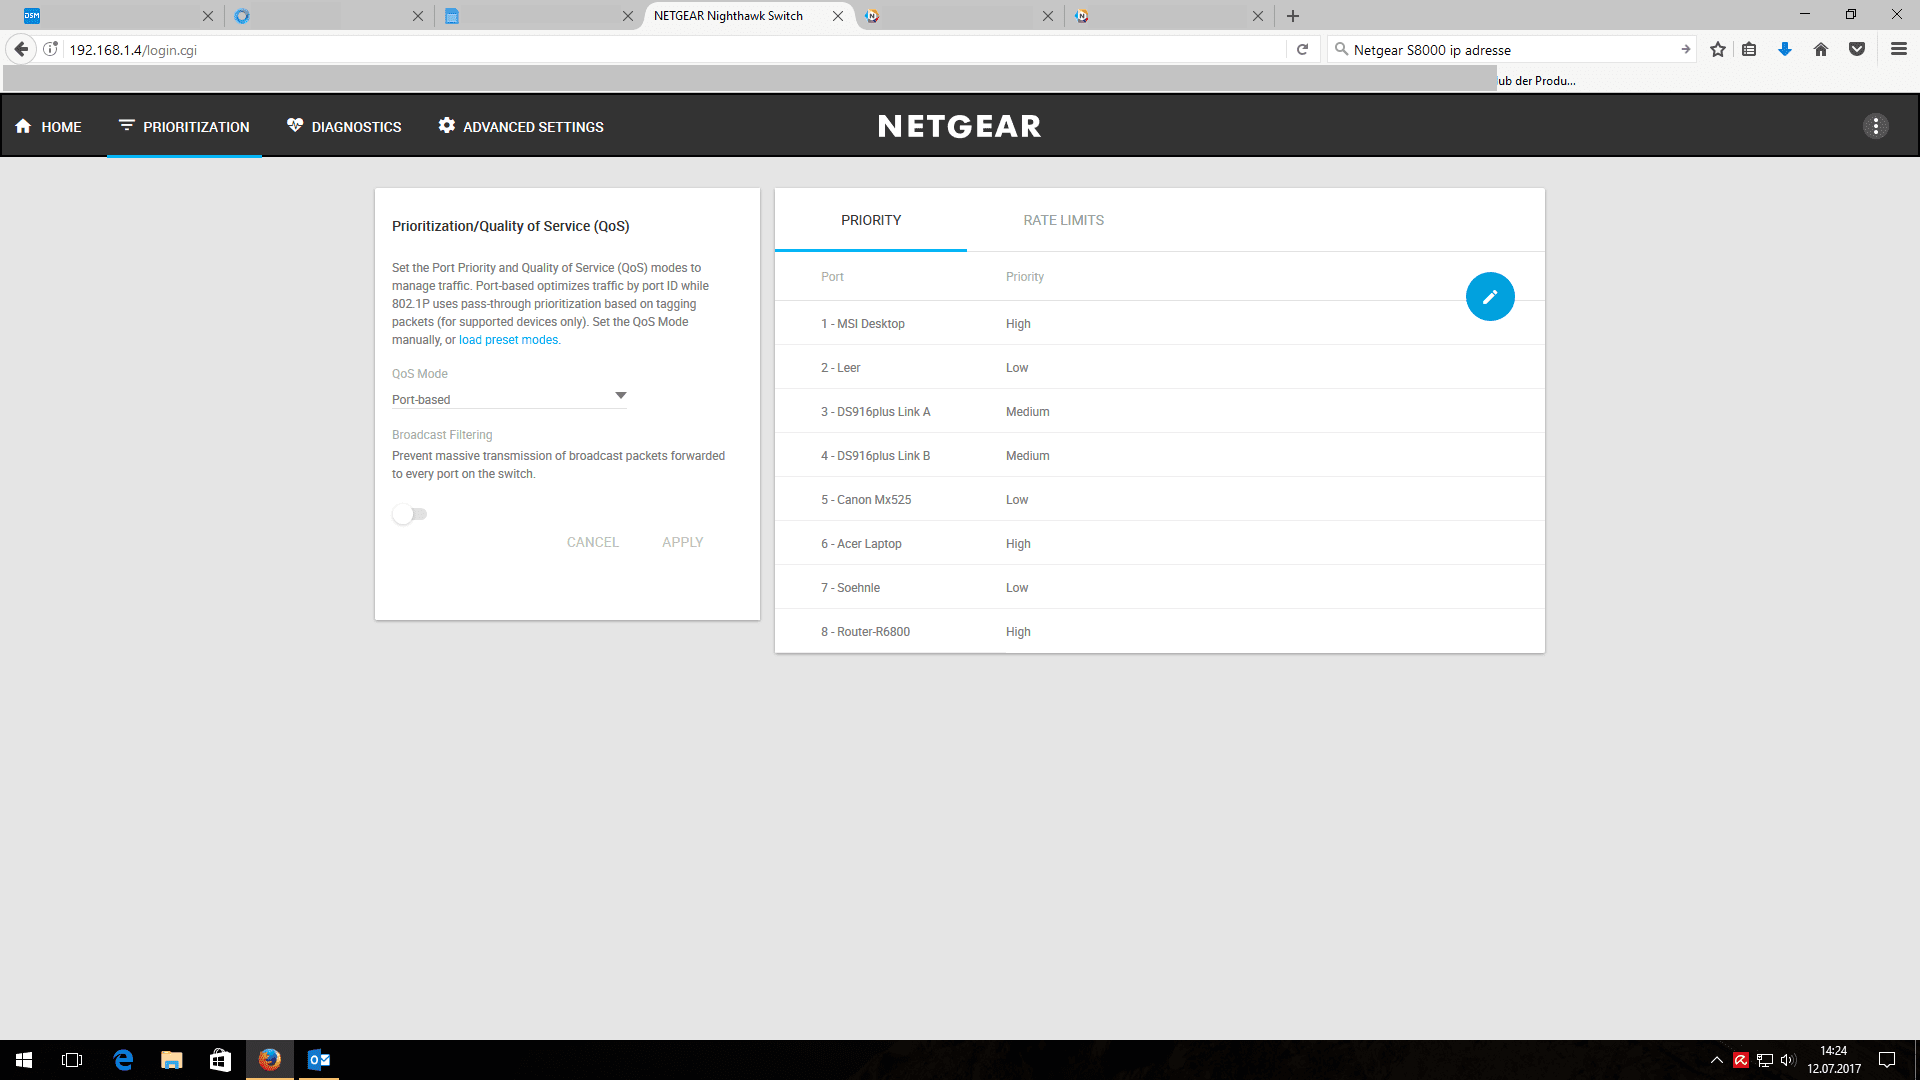
Task: Open the DIAGNOSTICS section
Action: 344,127
